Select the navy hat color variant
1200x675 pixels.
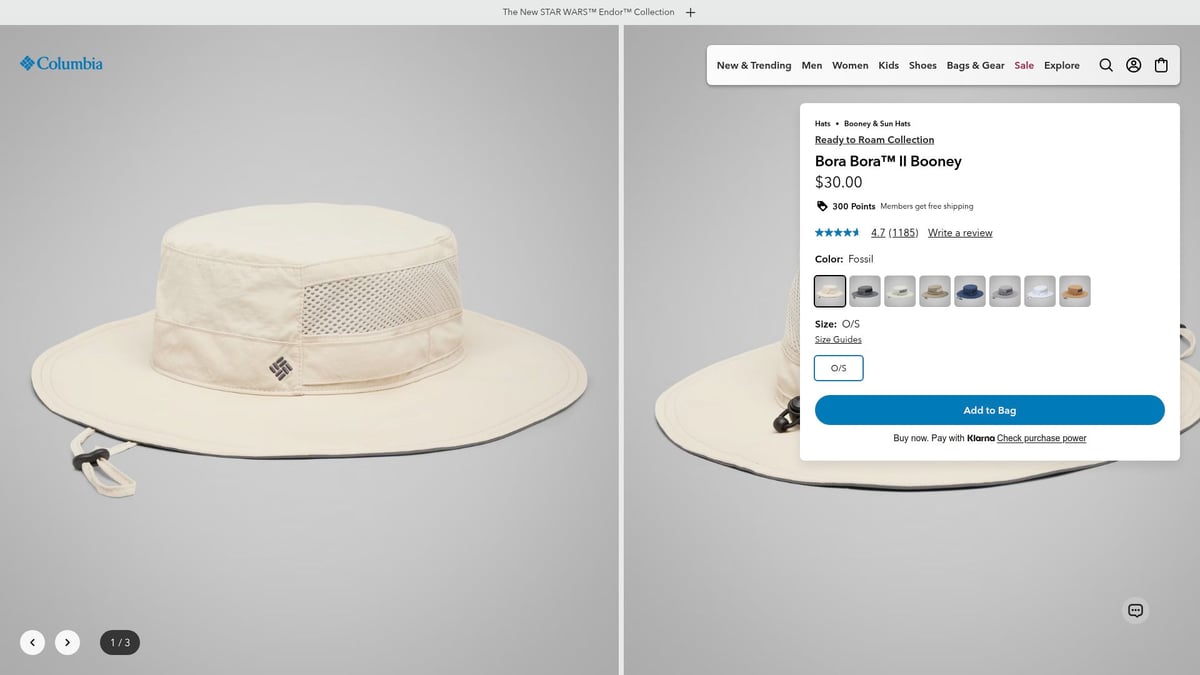(x=969, y=290)
